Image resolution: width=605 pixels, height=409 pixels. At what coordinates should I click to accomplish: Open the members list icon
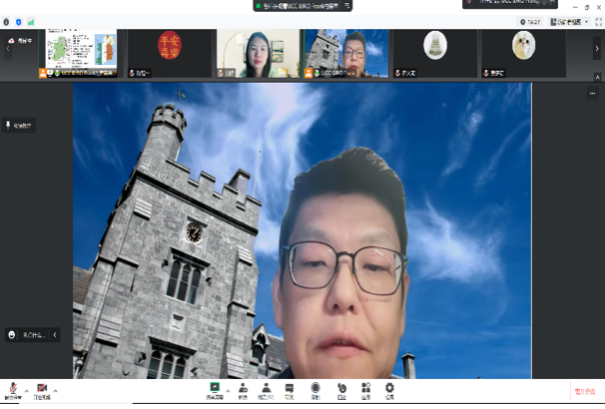tap(267, 388)
